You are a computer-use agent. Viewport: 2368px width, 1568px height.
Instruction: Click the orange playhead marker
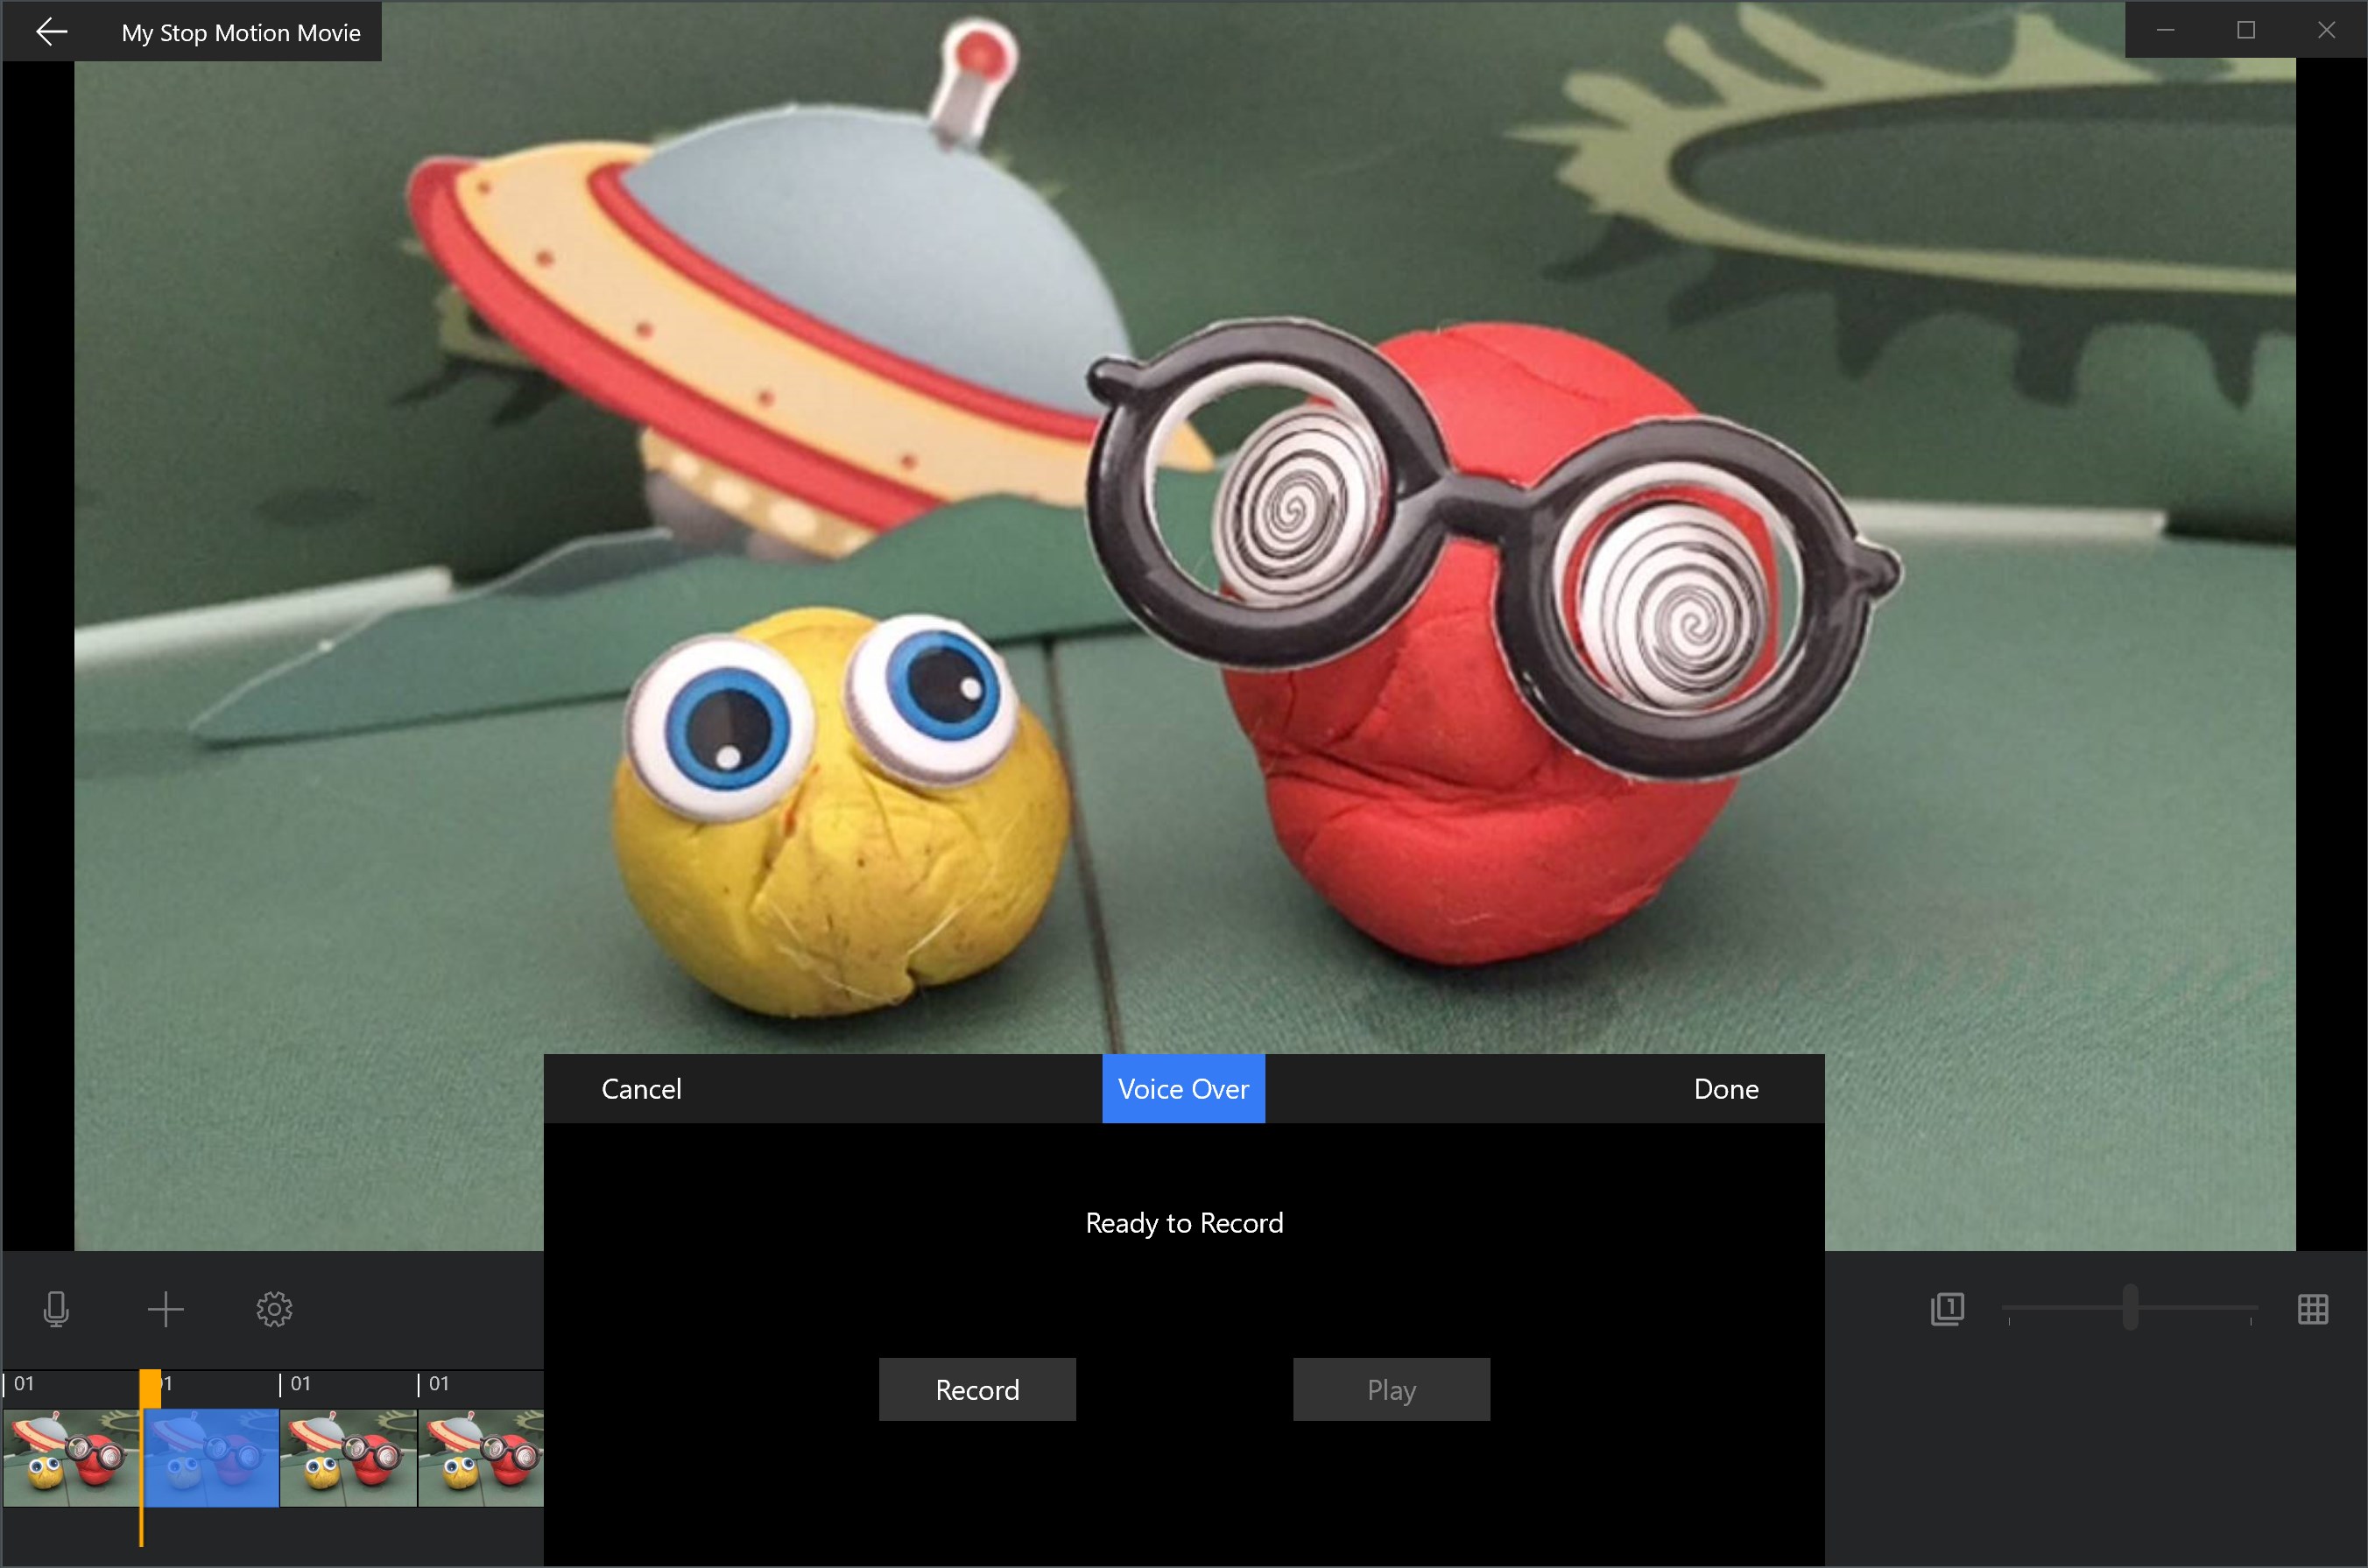(x=150, y=1388)
